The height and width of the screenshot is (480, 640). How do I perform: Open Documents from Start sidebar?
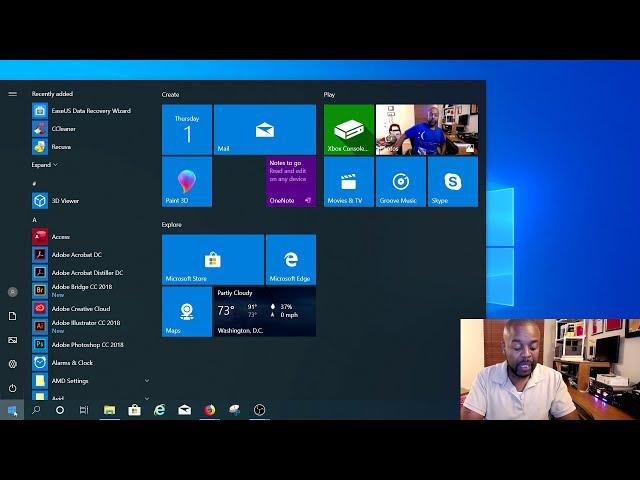13,316
